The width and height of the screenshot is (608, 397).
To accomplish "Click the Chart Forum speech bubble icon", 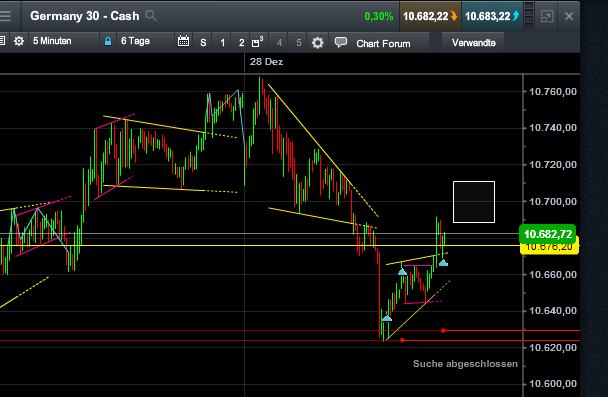I will [341, 42].
